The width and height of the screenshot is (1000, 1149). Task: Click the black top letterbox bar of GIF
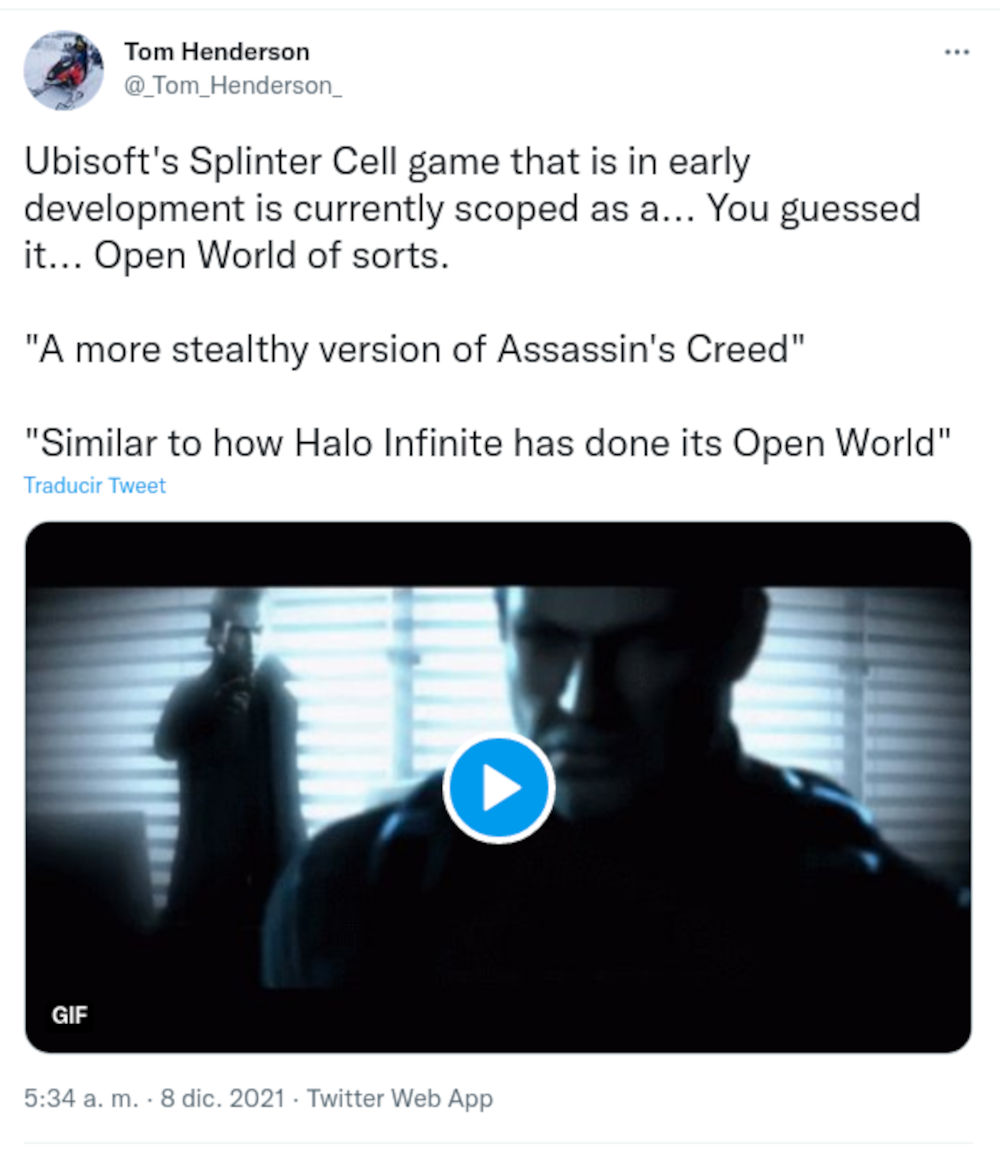[x=498, y=555]
